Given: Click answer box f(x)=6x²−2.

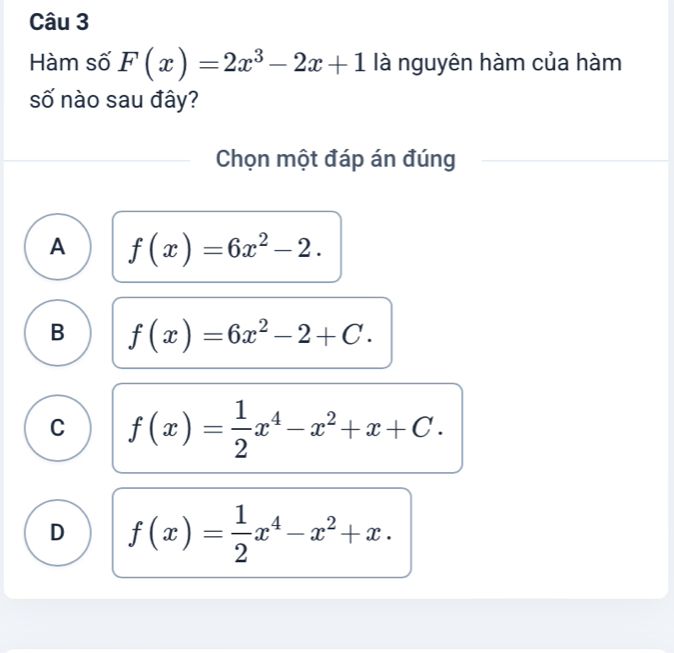Looking at the screenshot, I should 227,246.
